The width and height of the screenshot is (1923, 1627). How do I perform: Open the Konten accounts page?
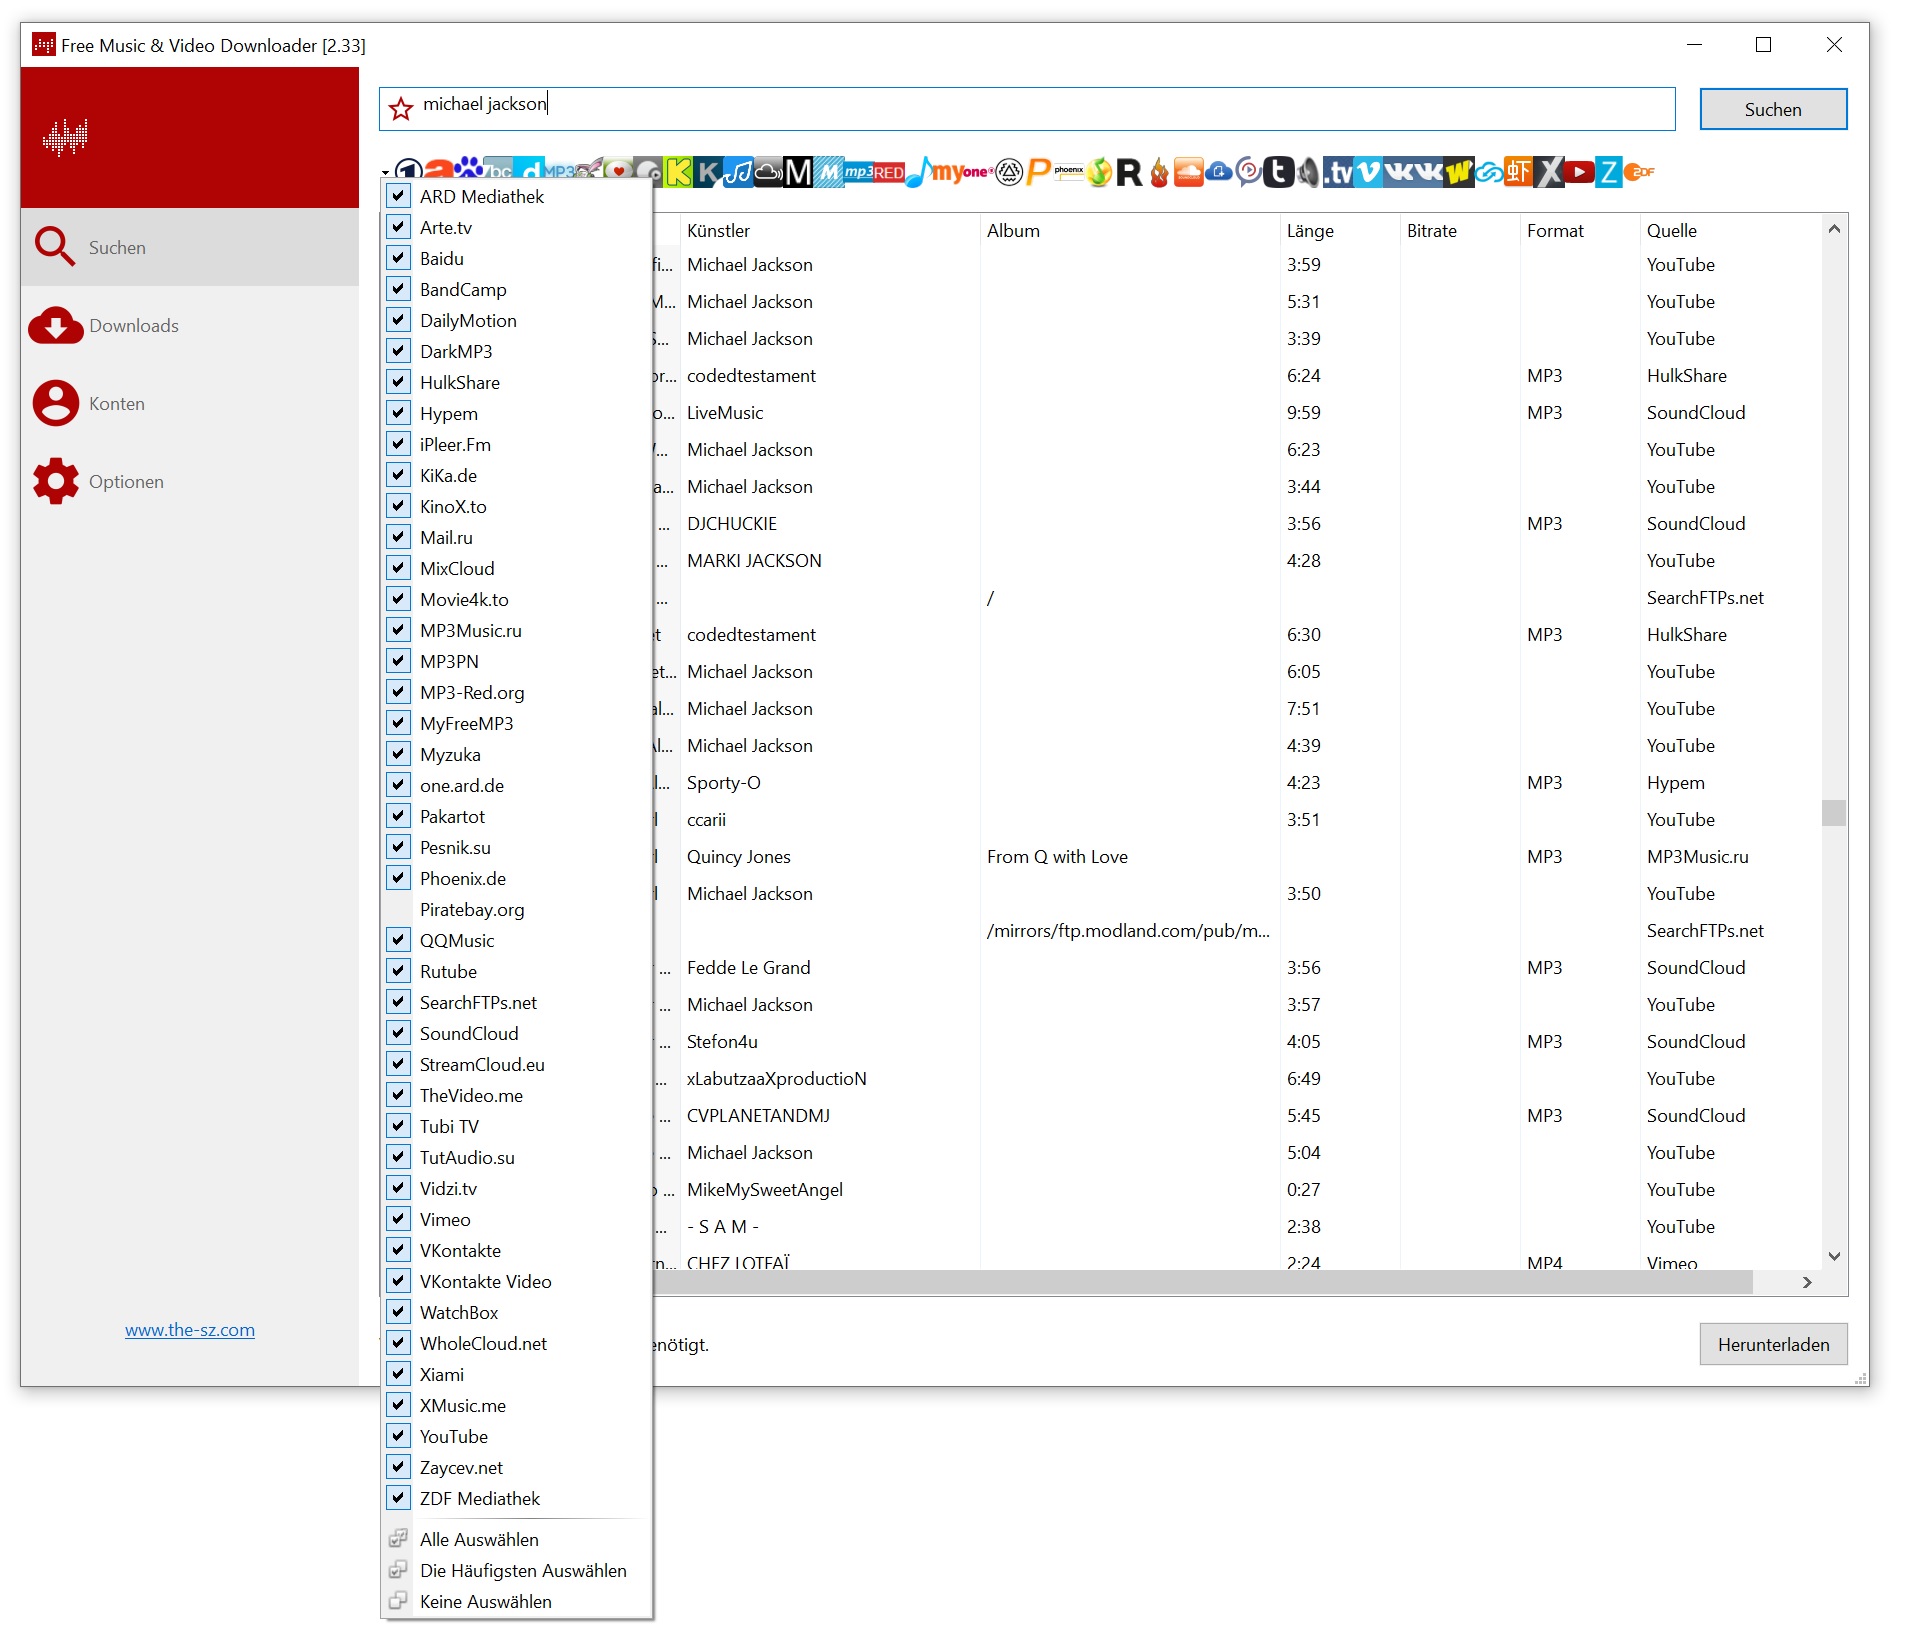[190, 403]
